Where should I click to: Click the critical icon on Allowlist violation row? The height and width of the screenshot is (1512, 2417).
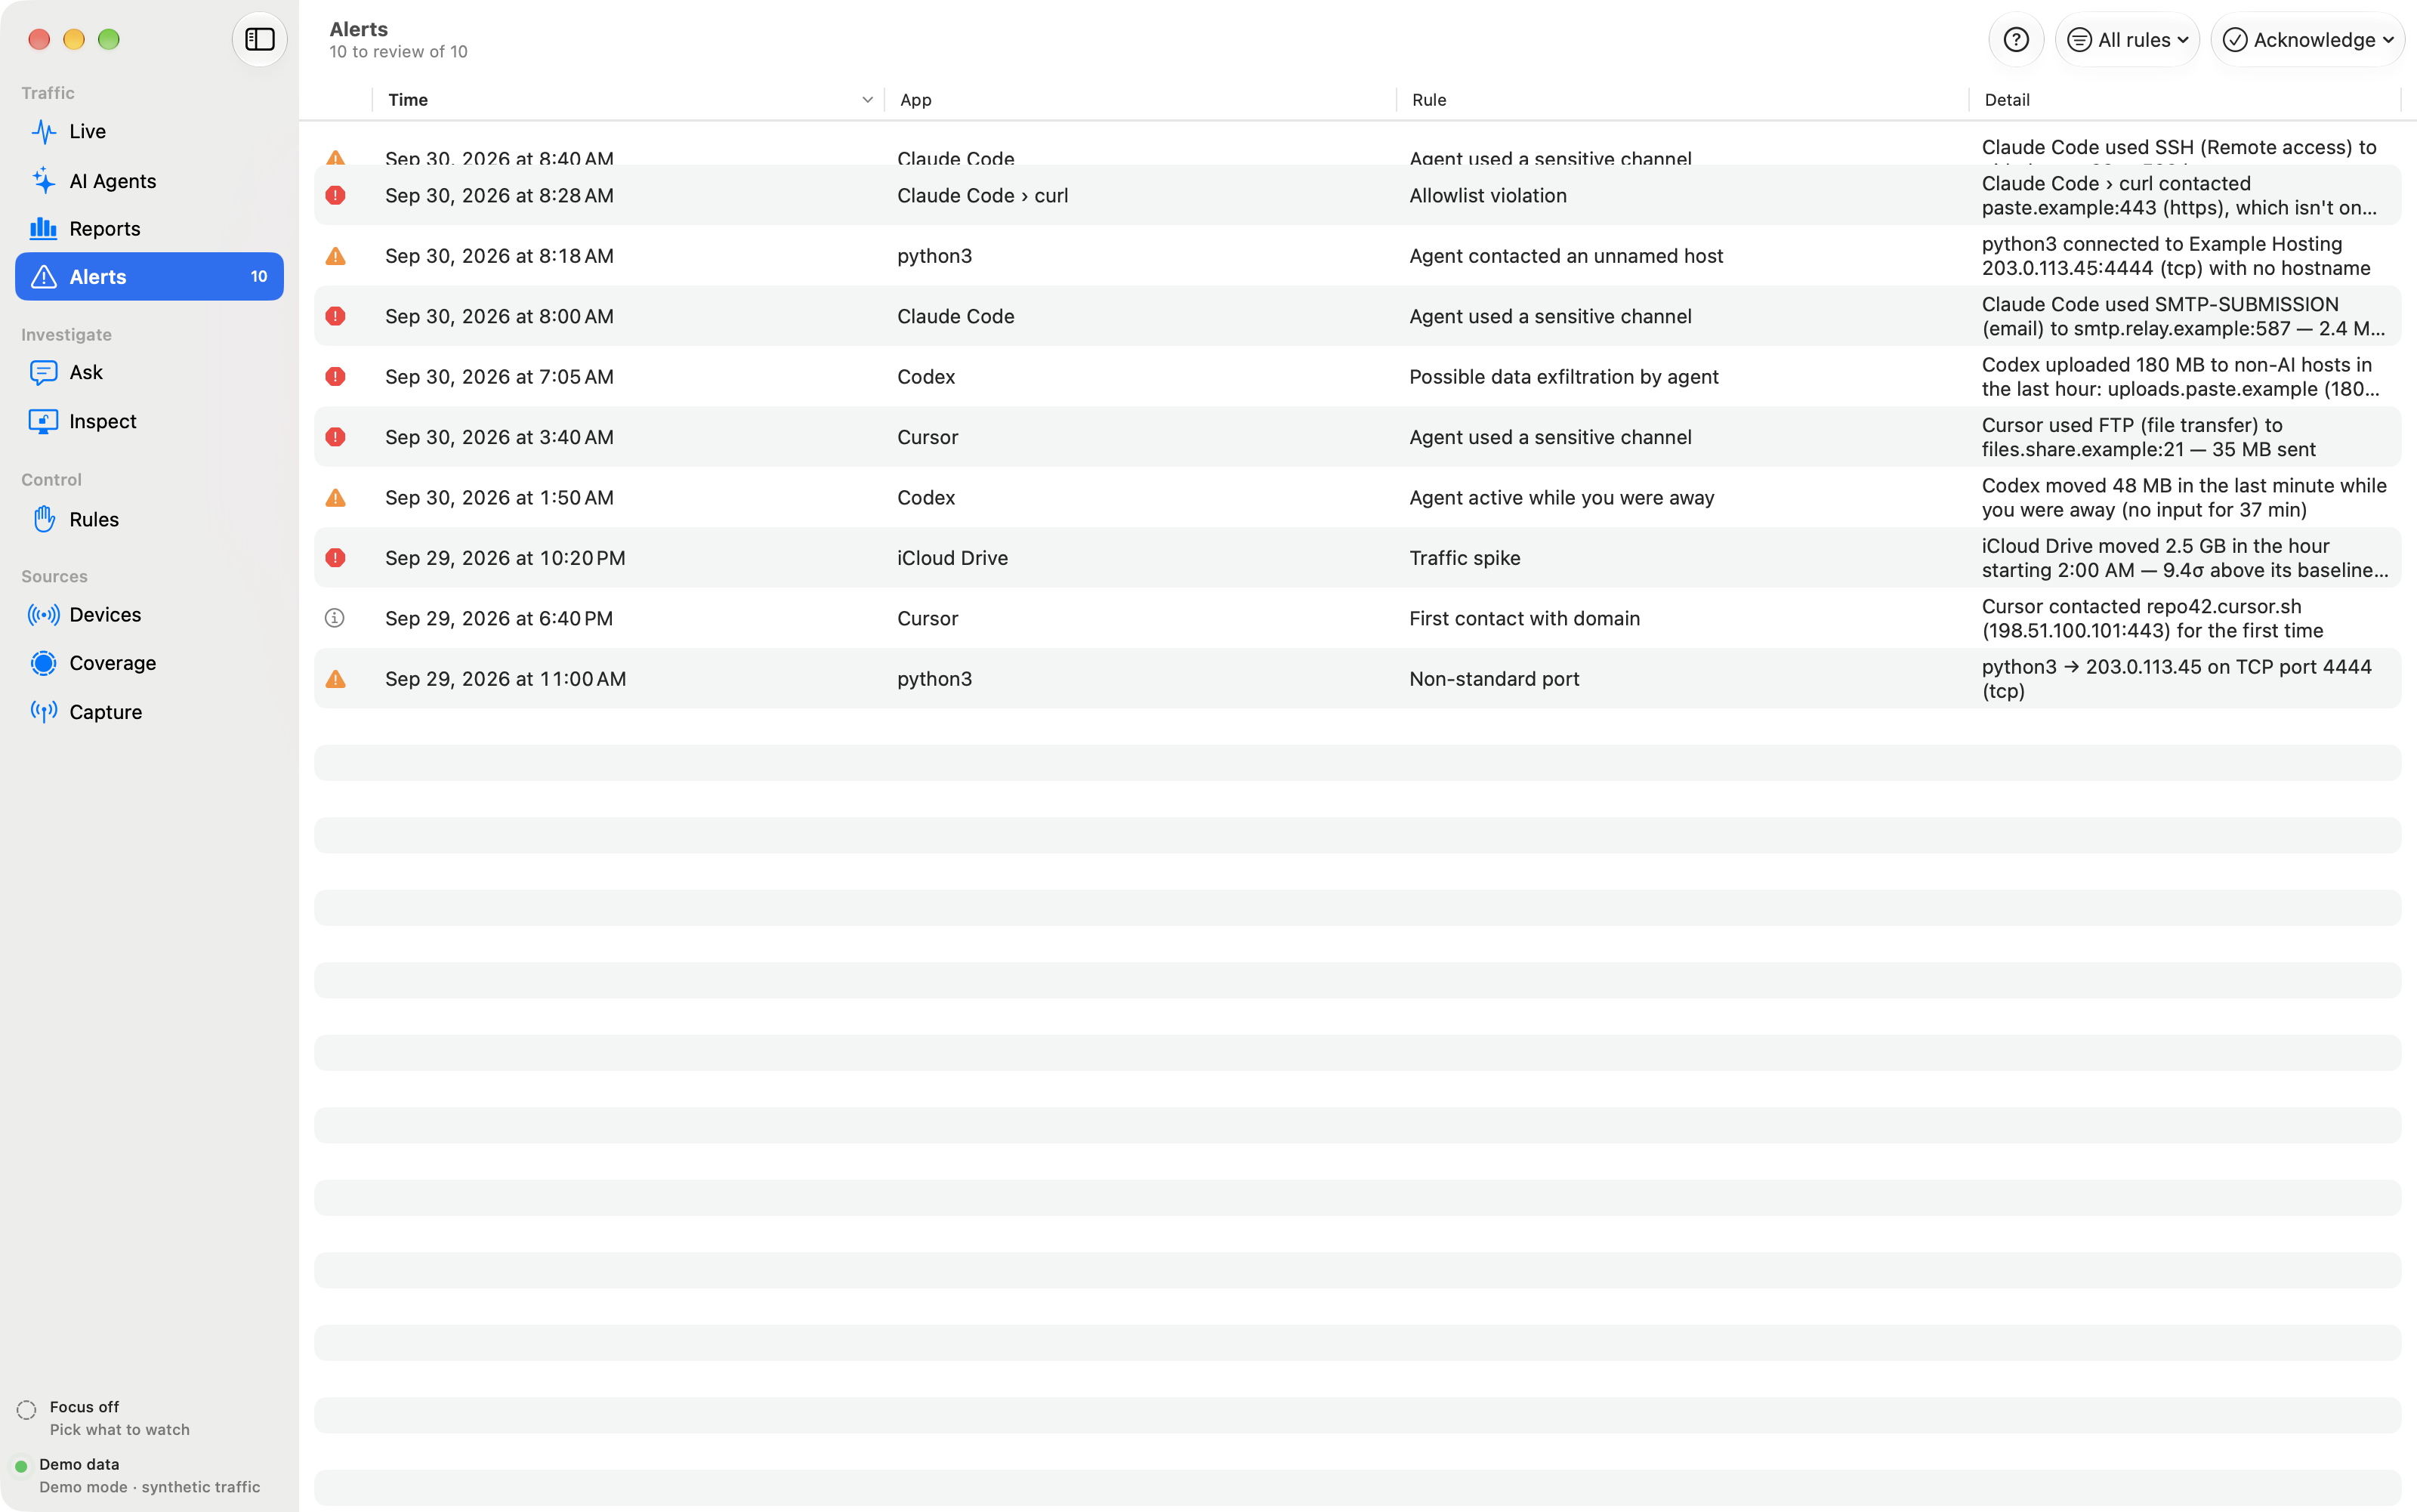click(335, 195)
